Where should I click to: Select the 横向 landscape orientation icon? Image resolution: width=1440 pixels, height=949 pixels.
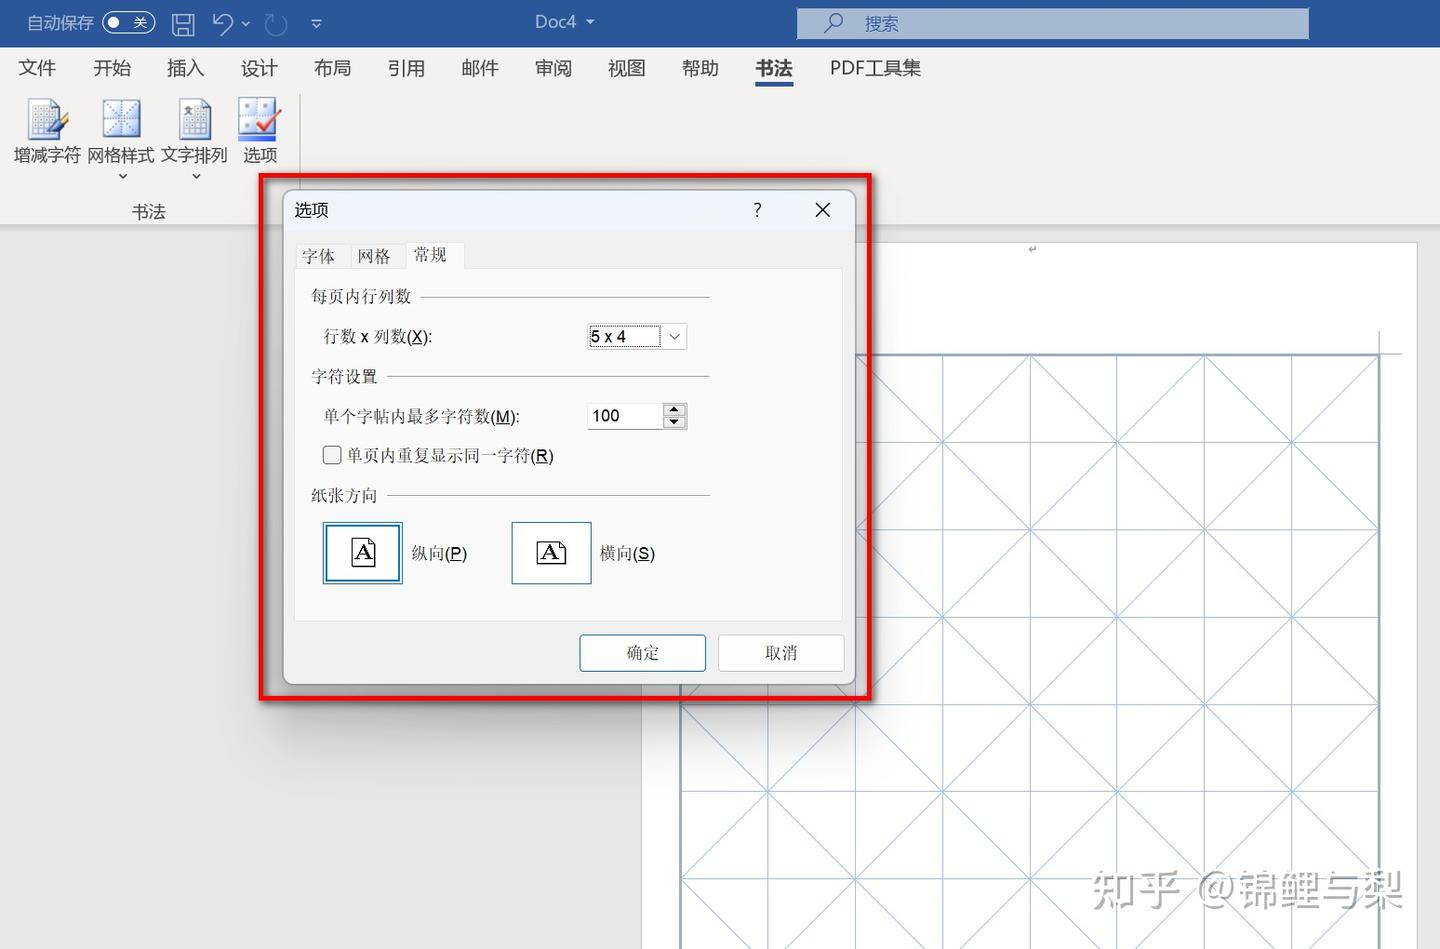point(551,553)
